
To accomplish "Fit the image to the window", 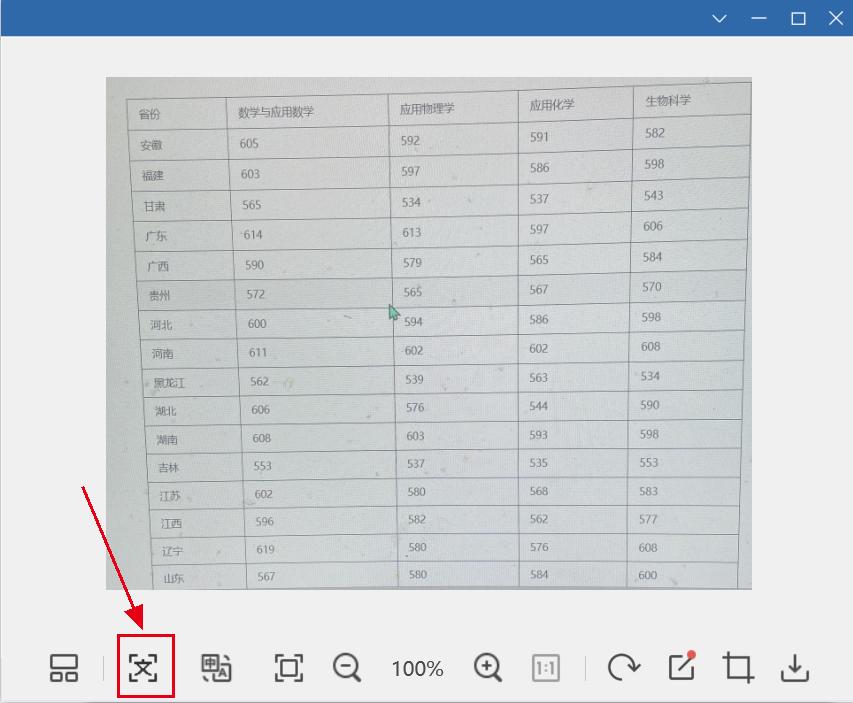I will click(x=287, y=668).
